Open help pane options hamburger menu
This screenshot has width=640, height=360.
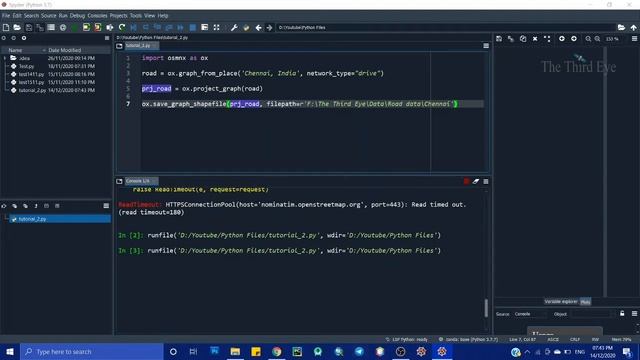pos(634,313)
